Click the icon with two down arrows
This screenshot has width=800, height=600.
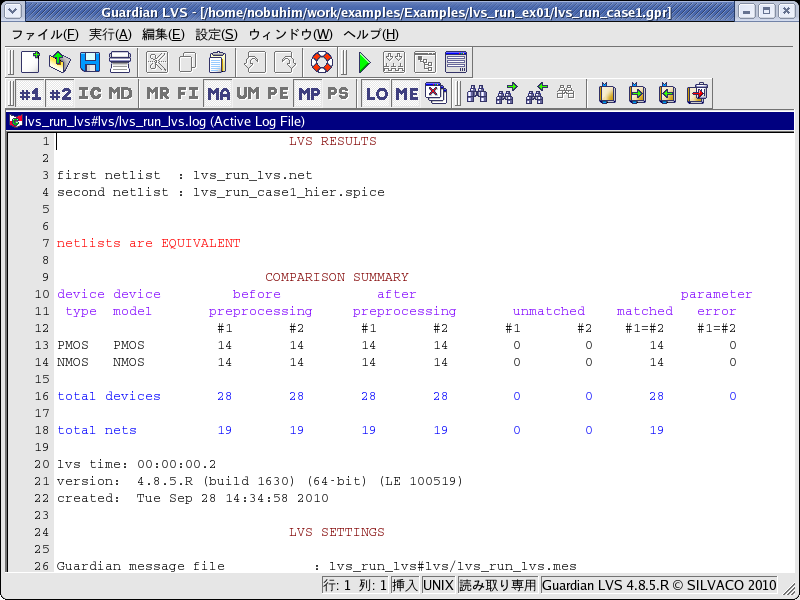394,62
